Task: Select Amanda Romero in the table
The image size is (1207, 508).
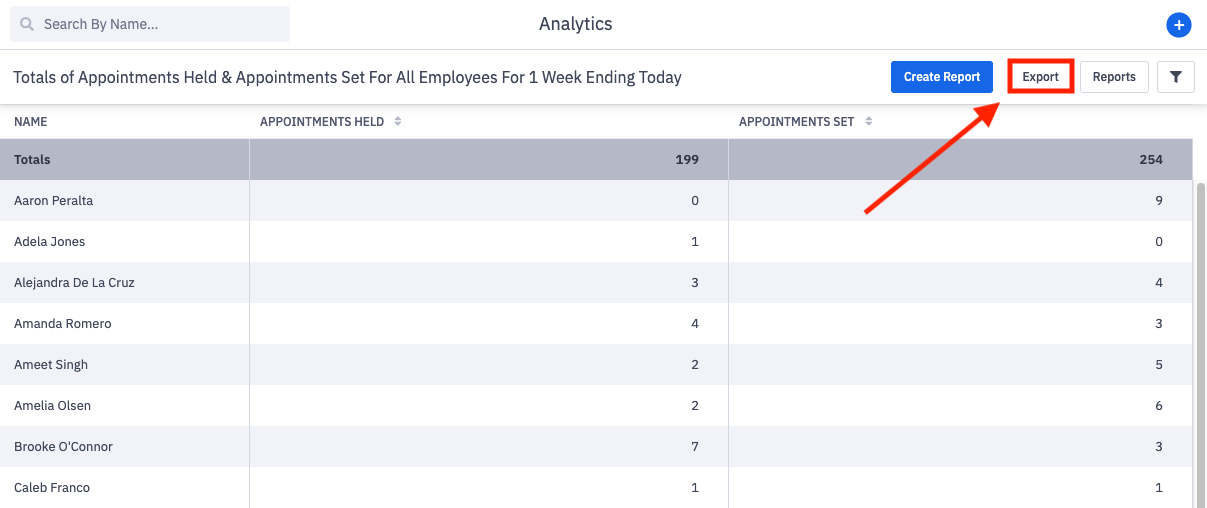Action: (62, 324)
